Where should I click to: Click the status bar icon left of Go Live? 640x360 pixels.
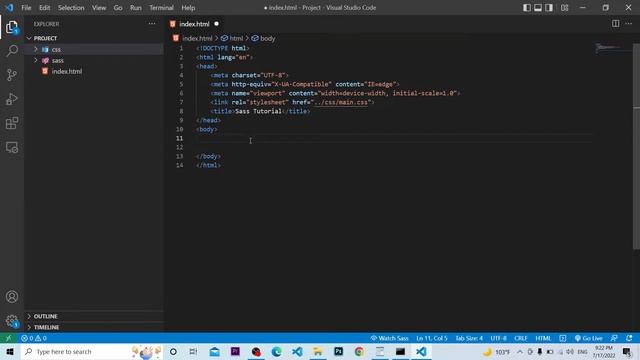click(x=563, y=338)
